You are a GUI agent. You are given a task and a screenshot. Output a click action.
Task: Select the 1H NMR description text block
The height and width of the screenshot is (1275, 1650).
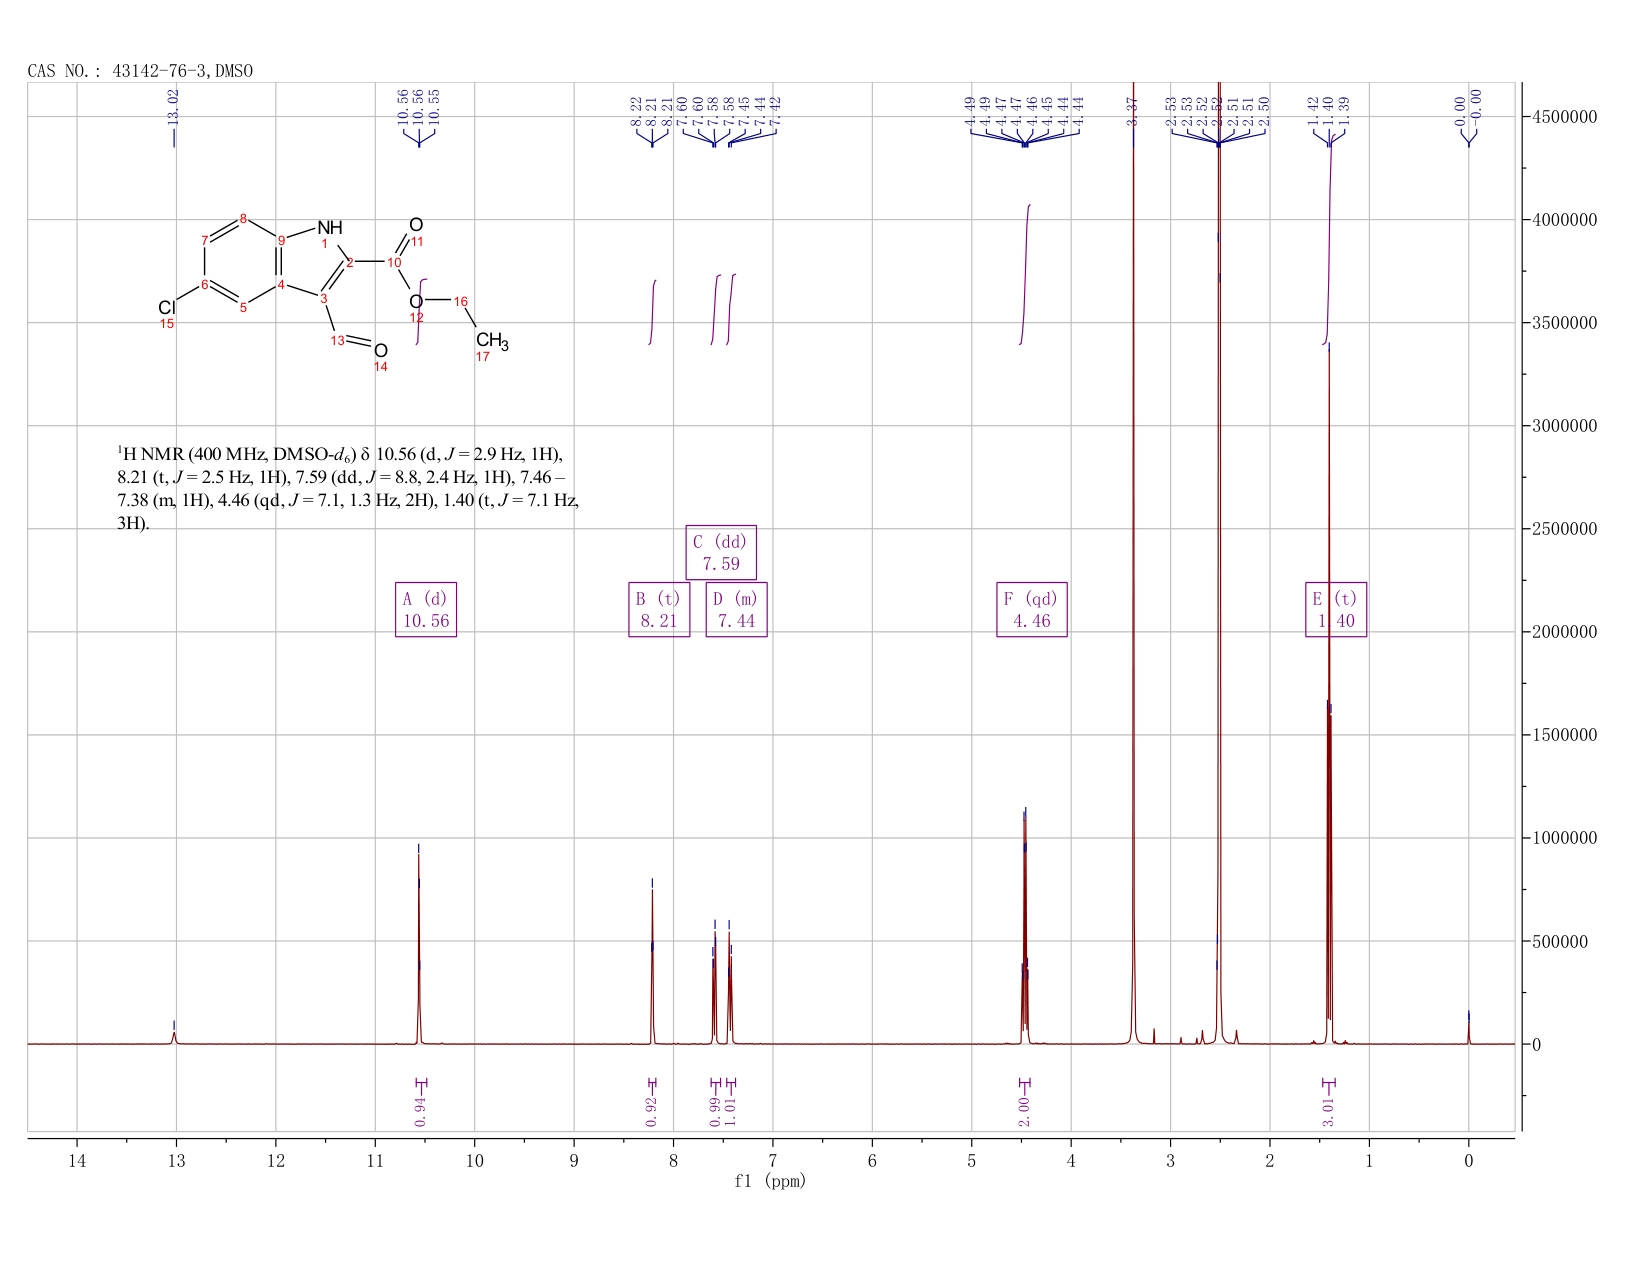tap(348, 488)
